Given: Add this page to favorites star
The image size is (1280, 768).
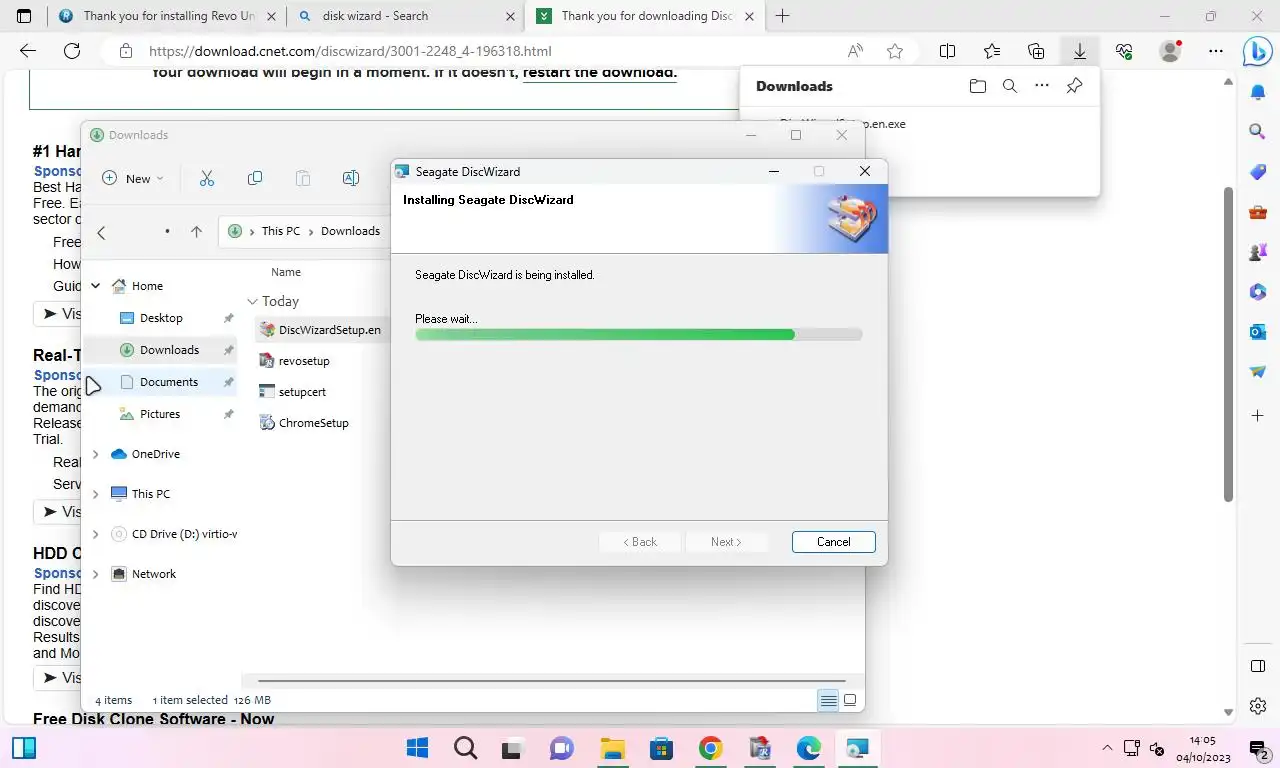Looking at the screenshot, I should [895, 51].
